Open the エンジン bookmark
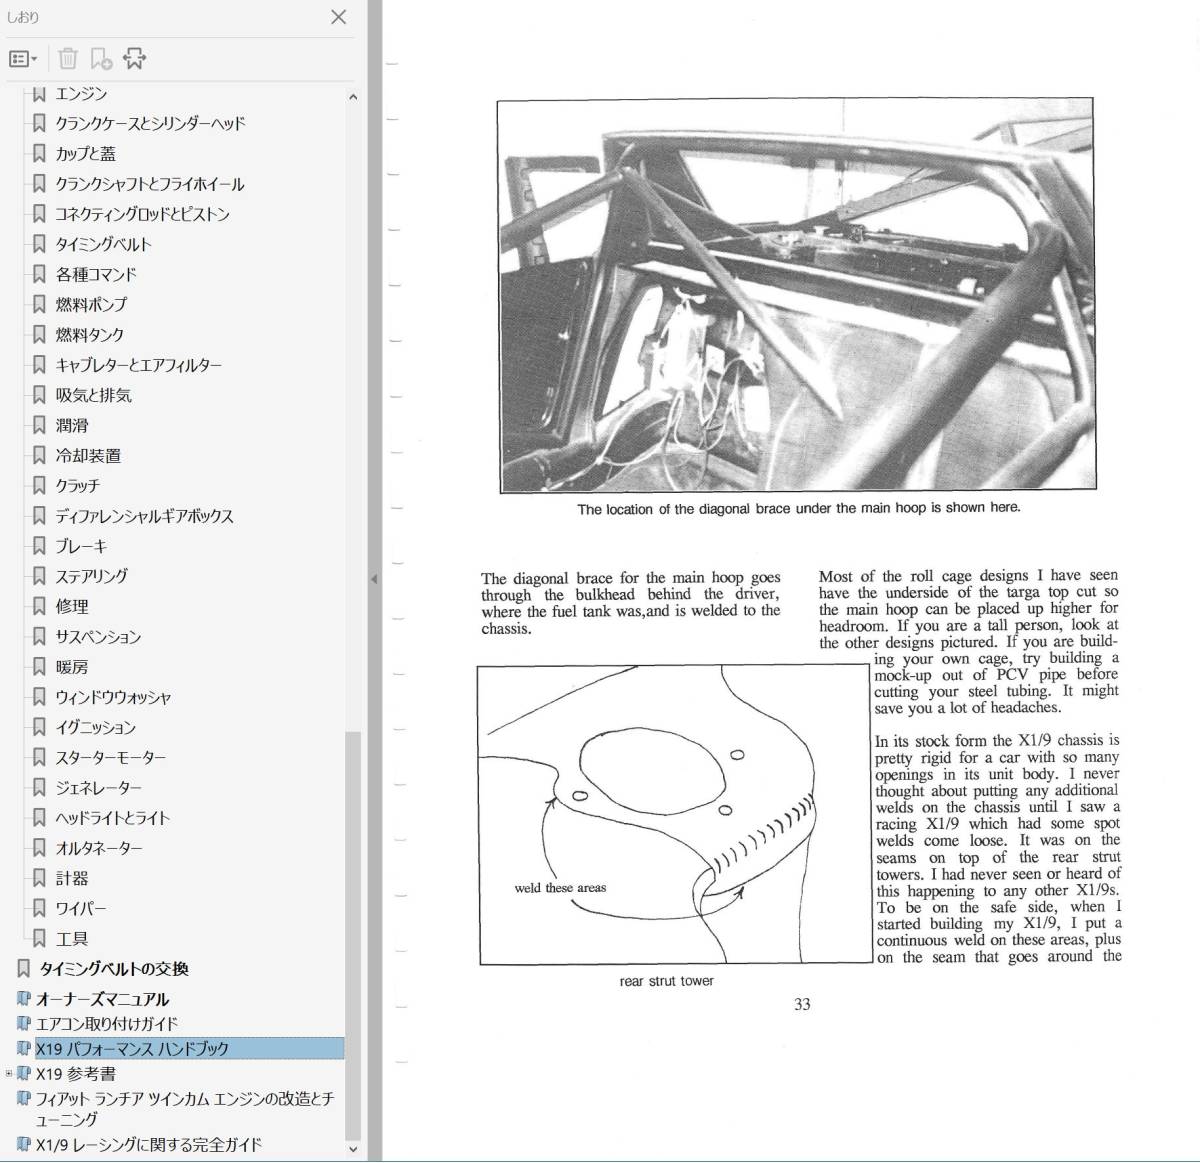Screen dimensions: 1200x1163 pos(81,94)
